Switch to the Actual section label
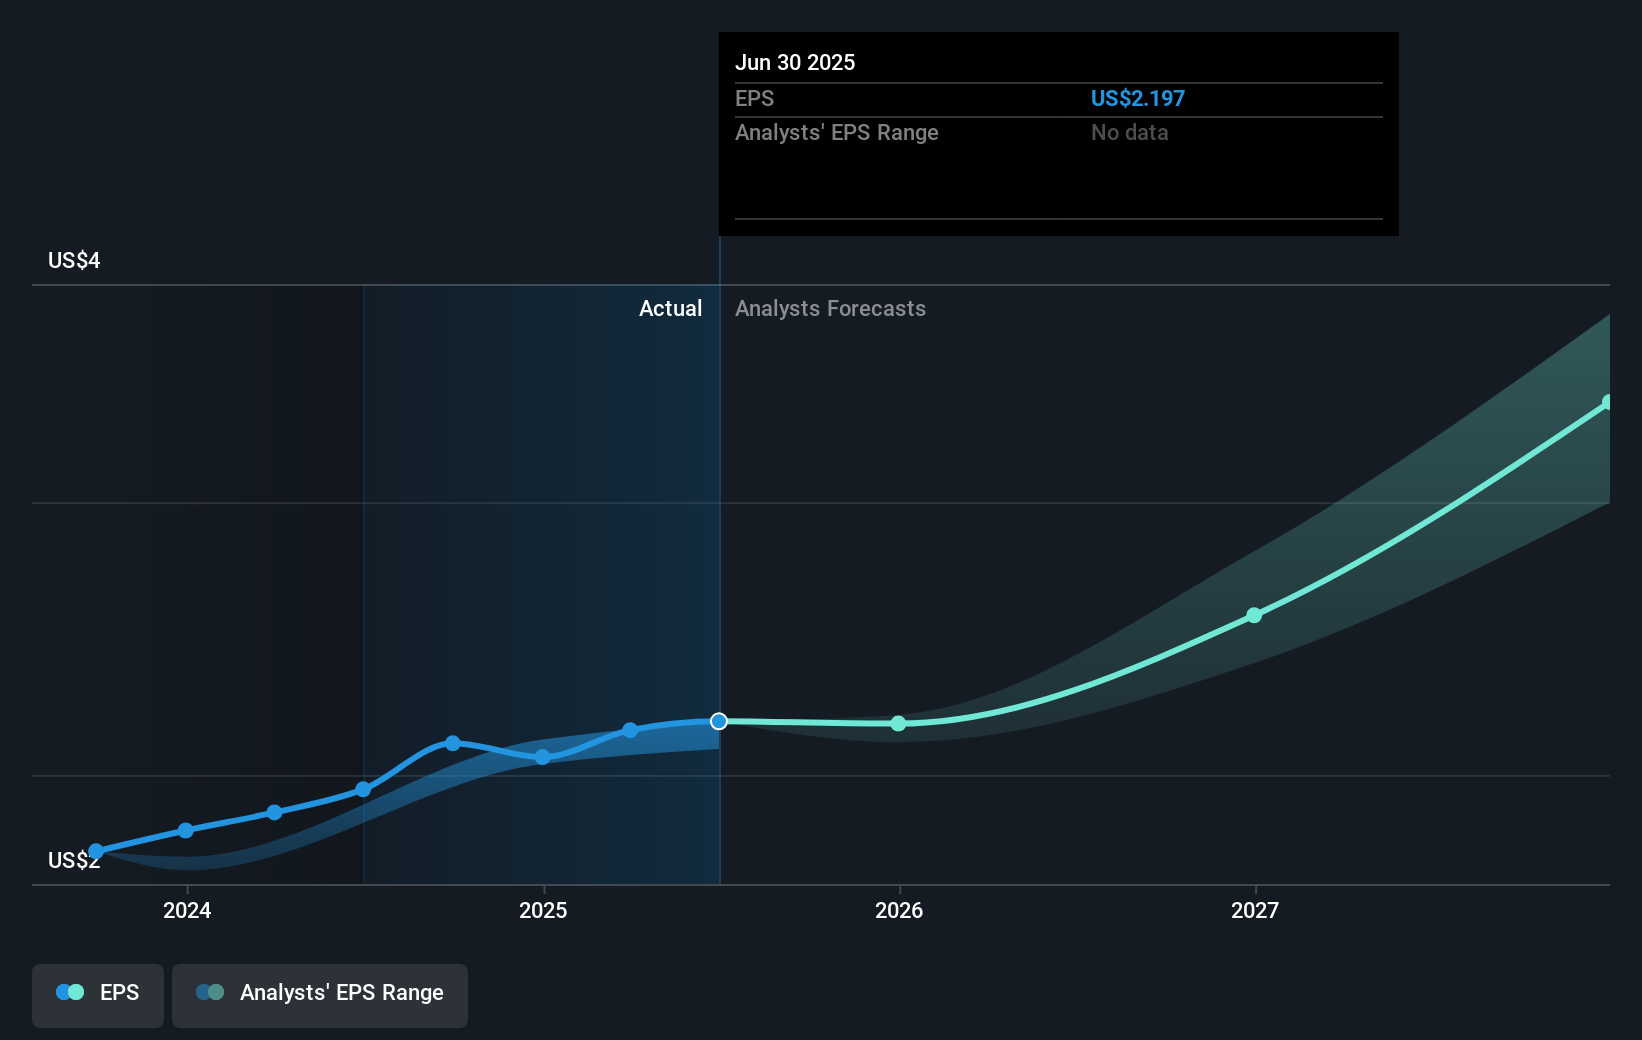 point(670,308)
